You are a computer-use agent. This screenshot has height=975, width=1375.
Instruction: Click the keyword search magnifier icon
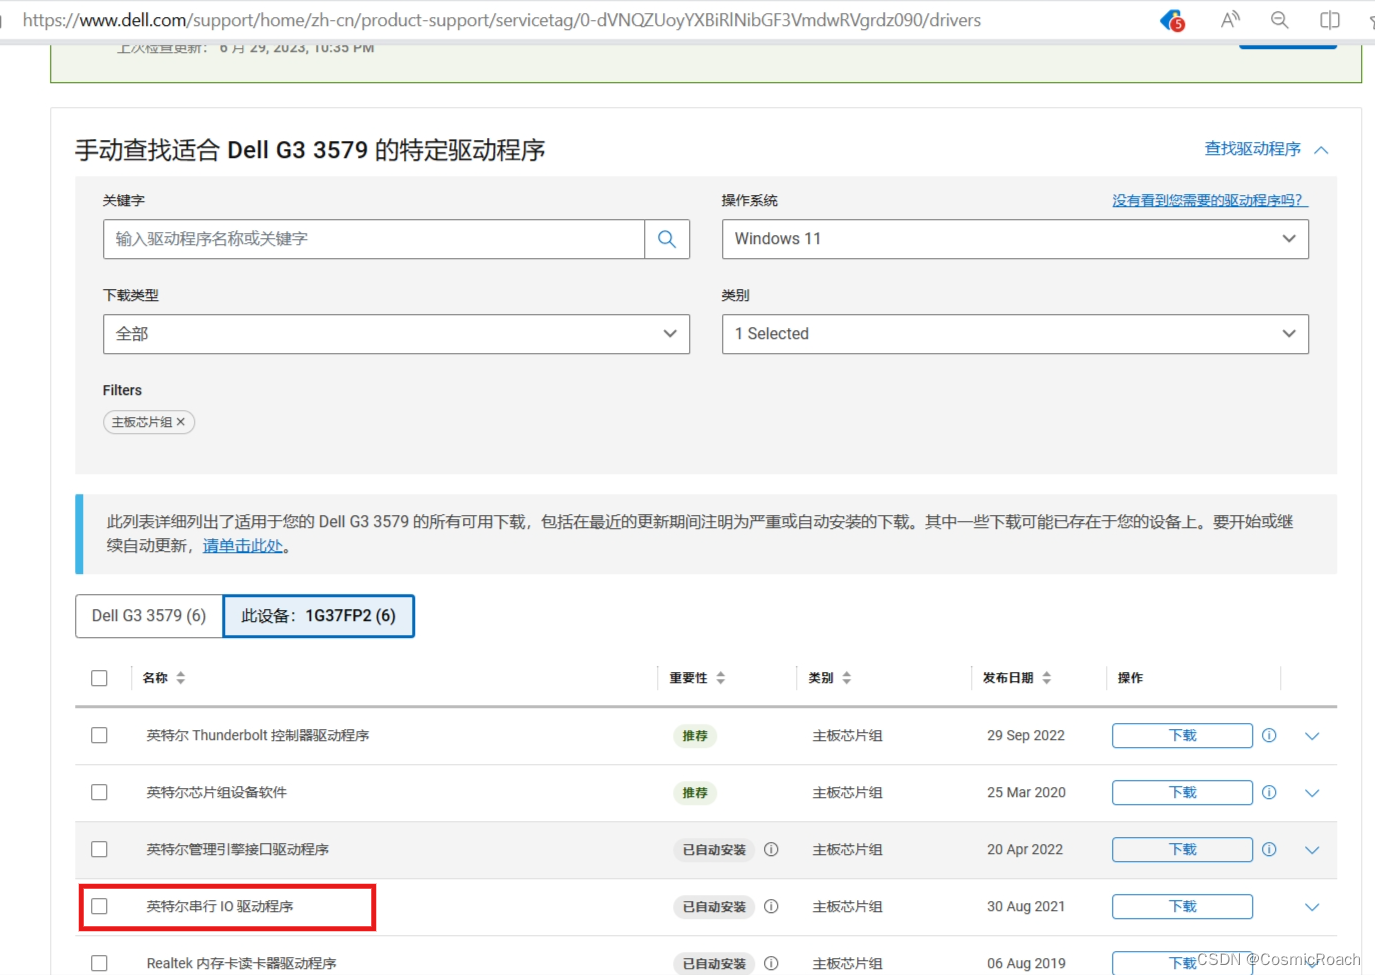coord(667,239)
